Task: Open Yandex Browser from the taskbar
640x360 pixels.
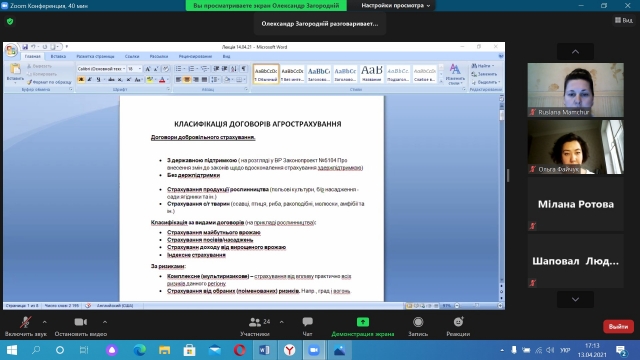Action: click(289, 350)
